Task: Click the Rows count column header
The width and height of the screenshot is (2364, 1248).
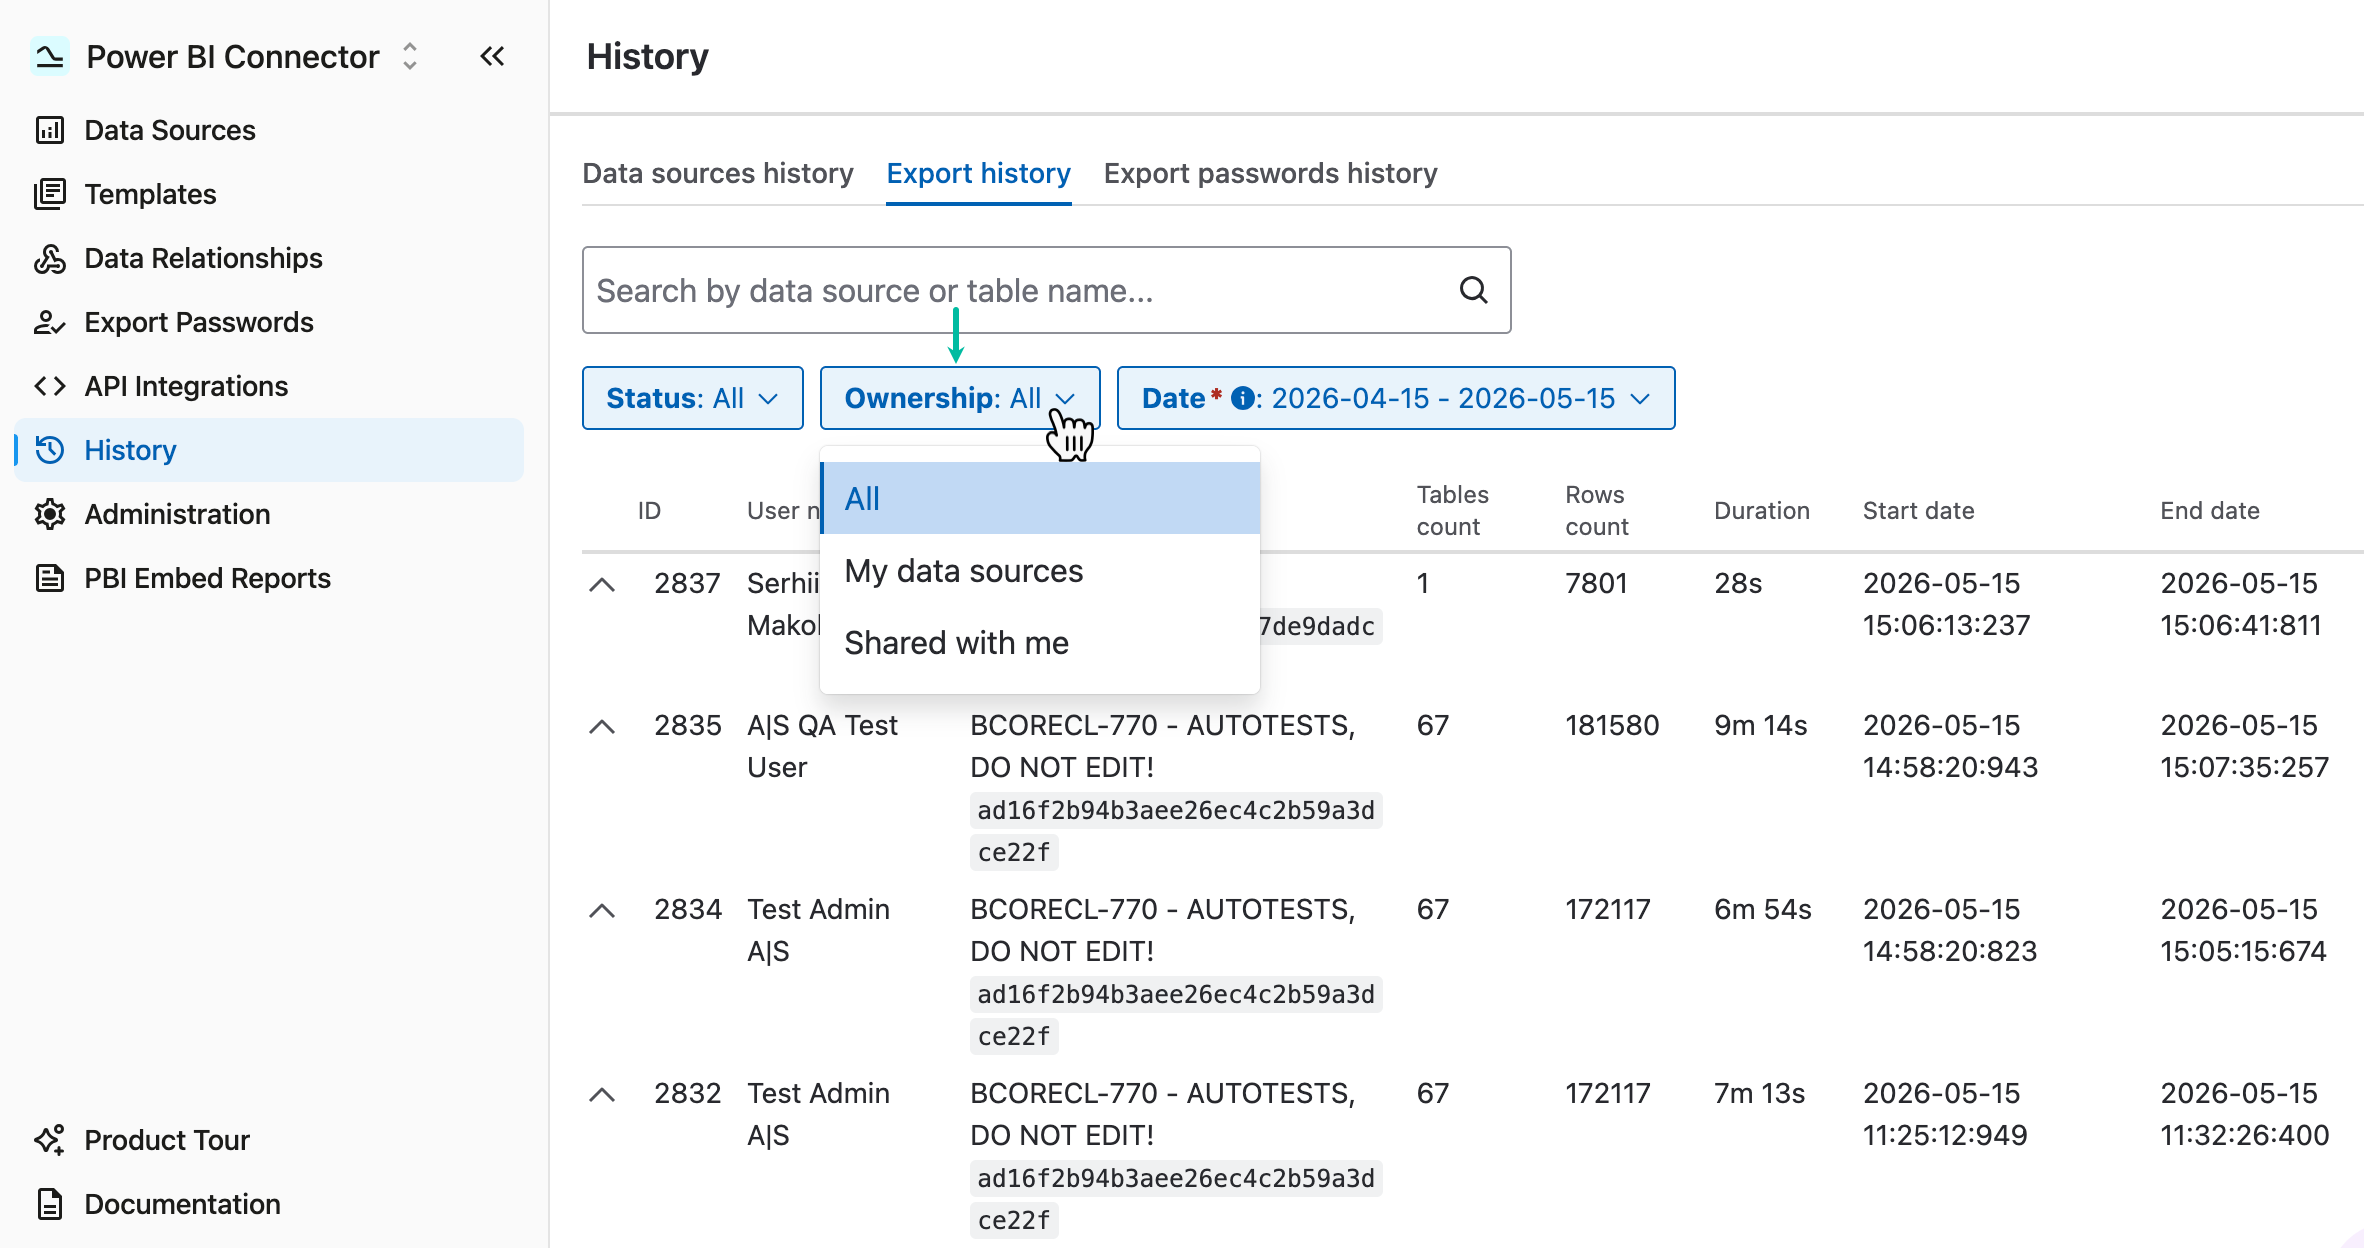Action: [x=1597, y=511]
